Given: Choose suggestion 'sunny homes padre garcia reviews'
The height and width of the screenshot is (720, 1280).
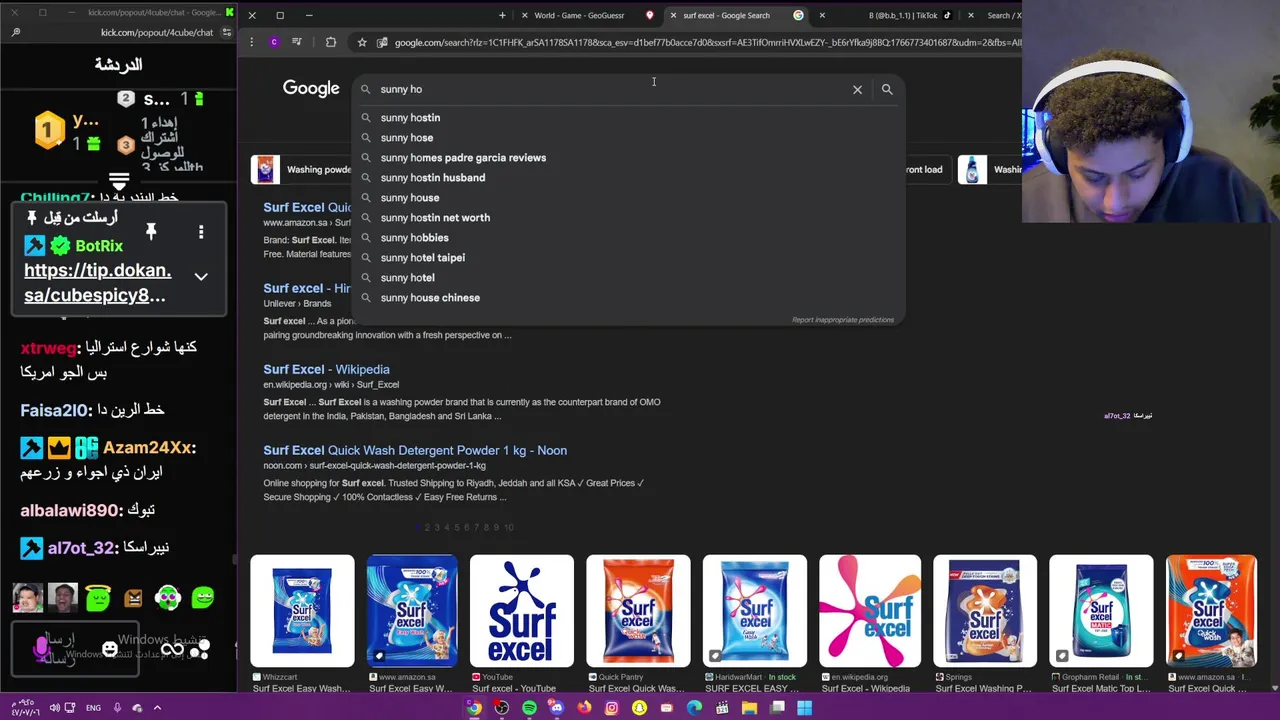Looking at the screenshot, I should (x=628, y=158).
